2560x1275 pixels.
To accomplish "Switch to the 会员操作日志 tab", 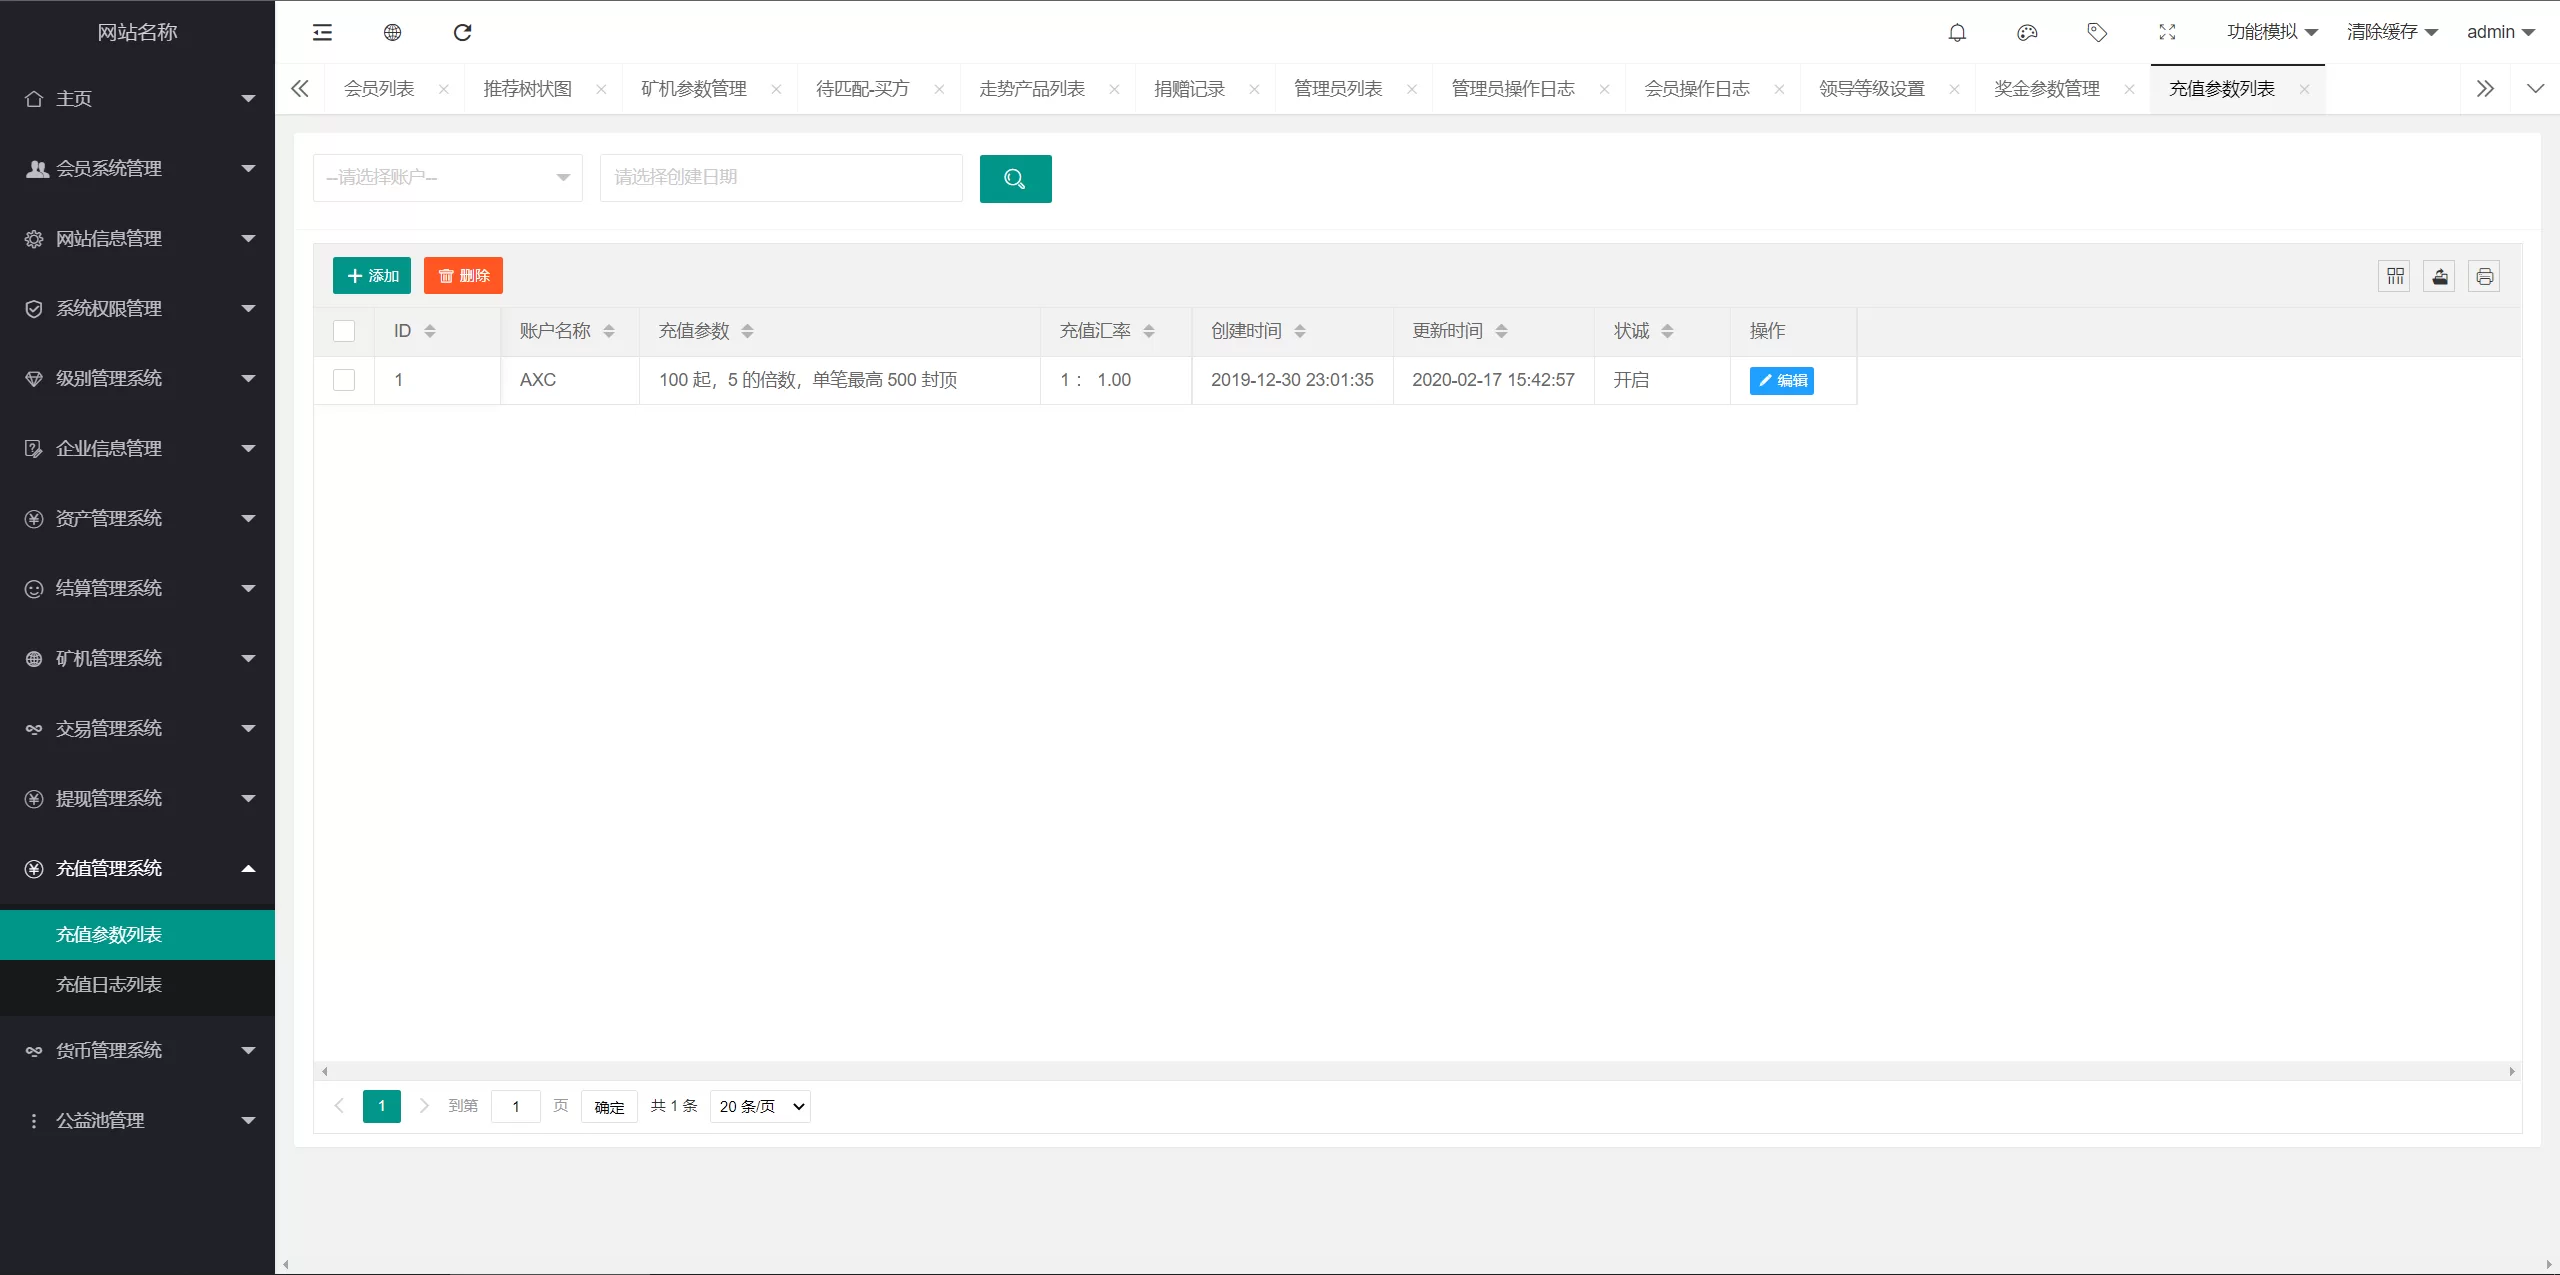I will 1697,89.
